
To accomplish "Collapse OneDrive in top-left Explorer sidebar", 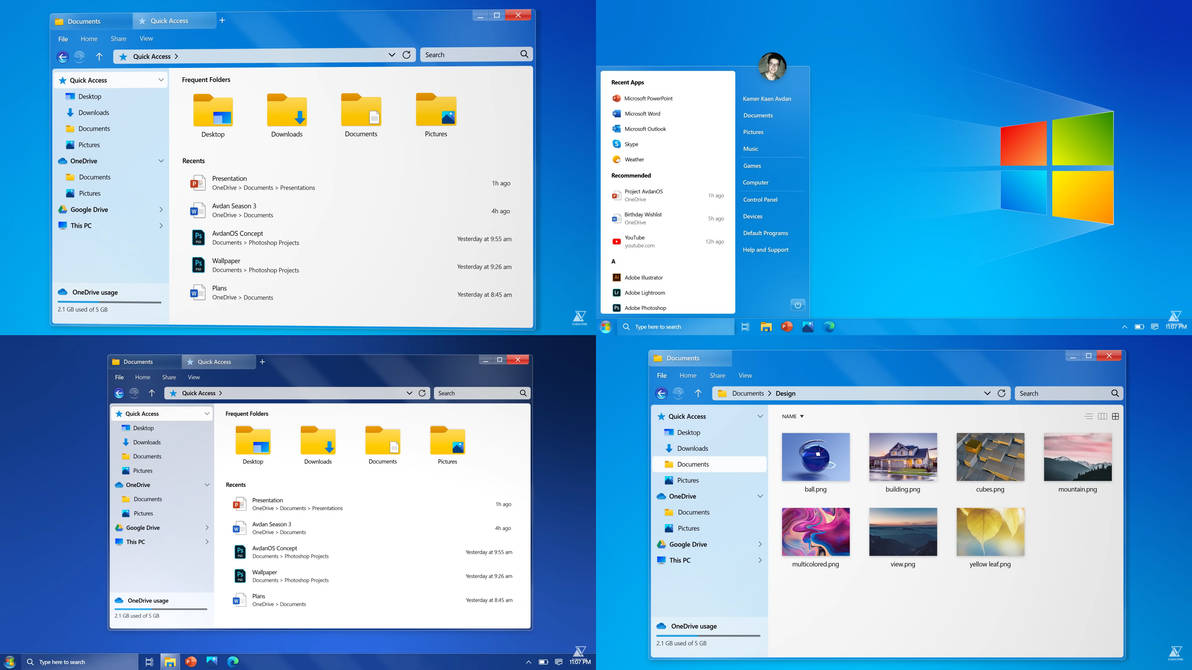I will point(160,161).
